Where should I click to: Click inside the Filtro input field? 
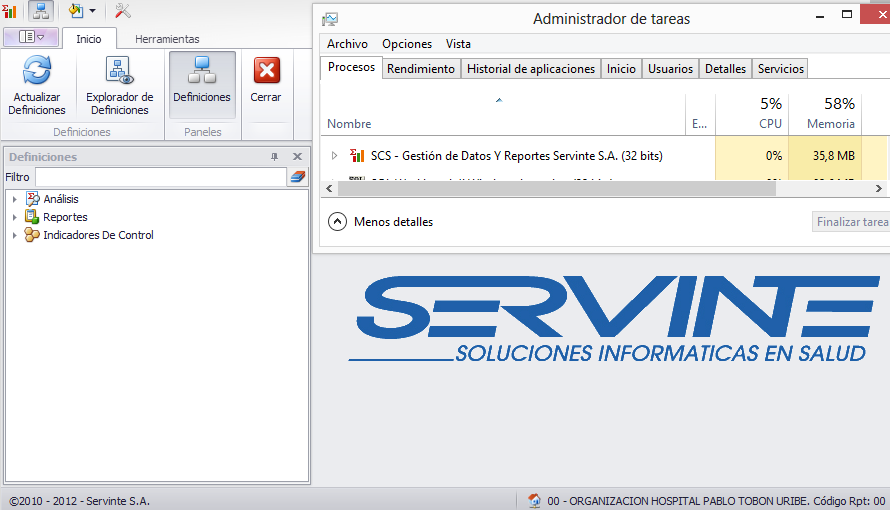160,177
